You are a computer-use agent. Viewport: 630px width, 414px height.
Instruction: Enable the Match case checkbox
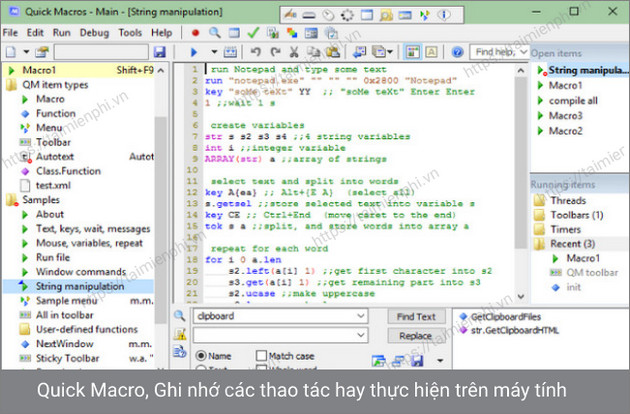point(262,355)
